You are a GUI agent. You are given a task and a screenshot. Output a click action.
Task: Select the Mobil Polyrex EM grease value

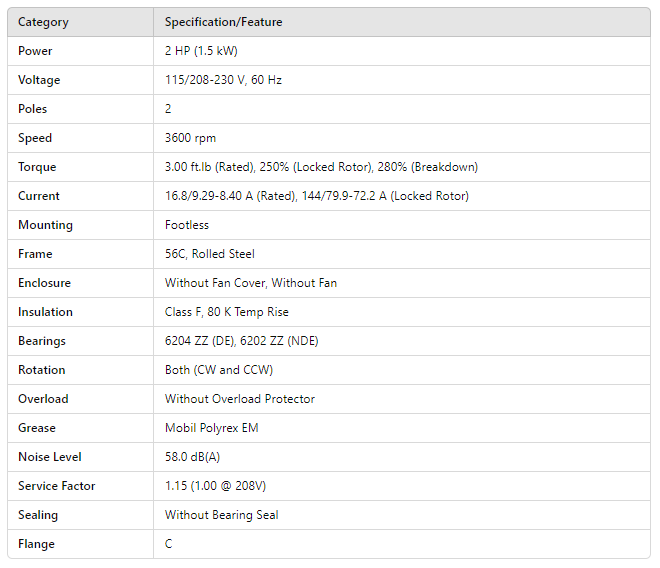click(211, 428)
